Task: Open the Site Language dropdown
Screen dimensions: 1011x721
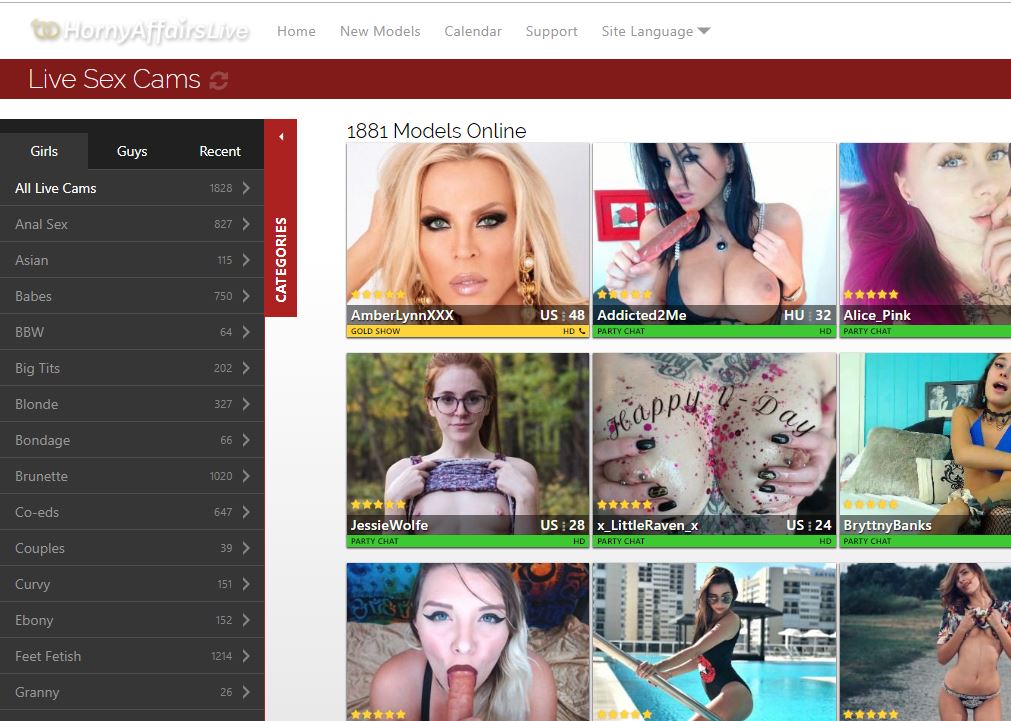Action: 656,31
